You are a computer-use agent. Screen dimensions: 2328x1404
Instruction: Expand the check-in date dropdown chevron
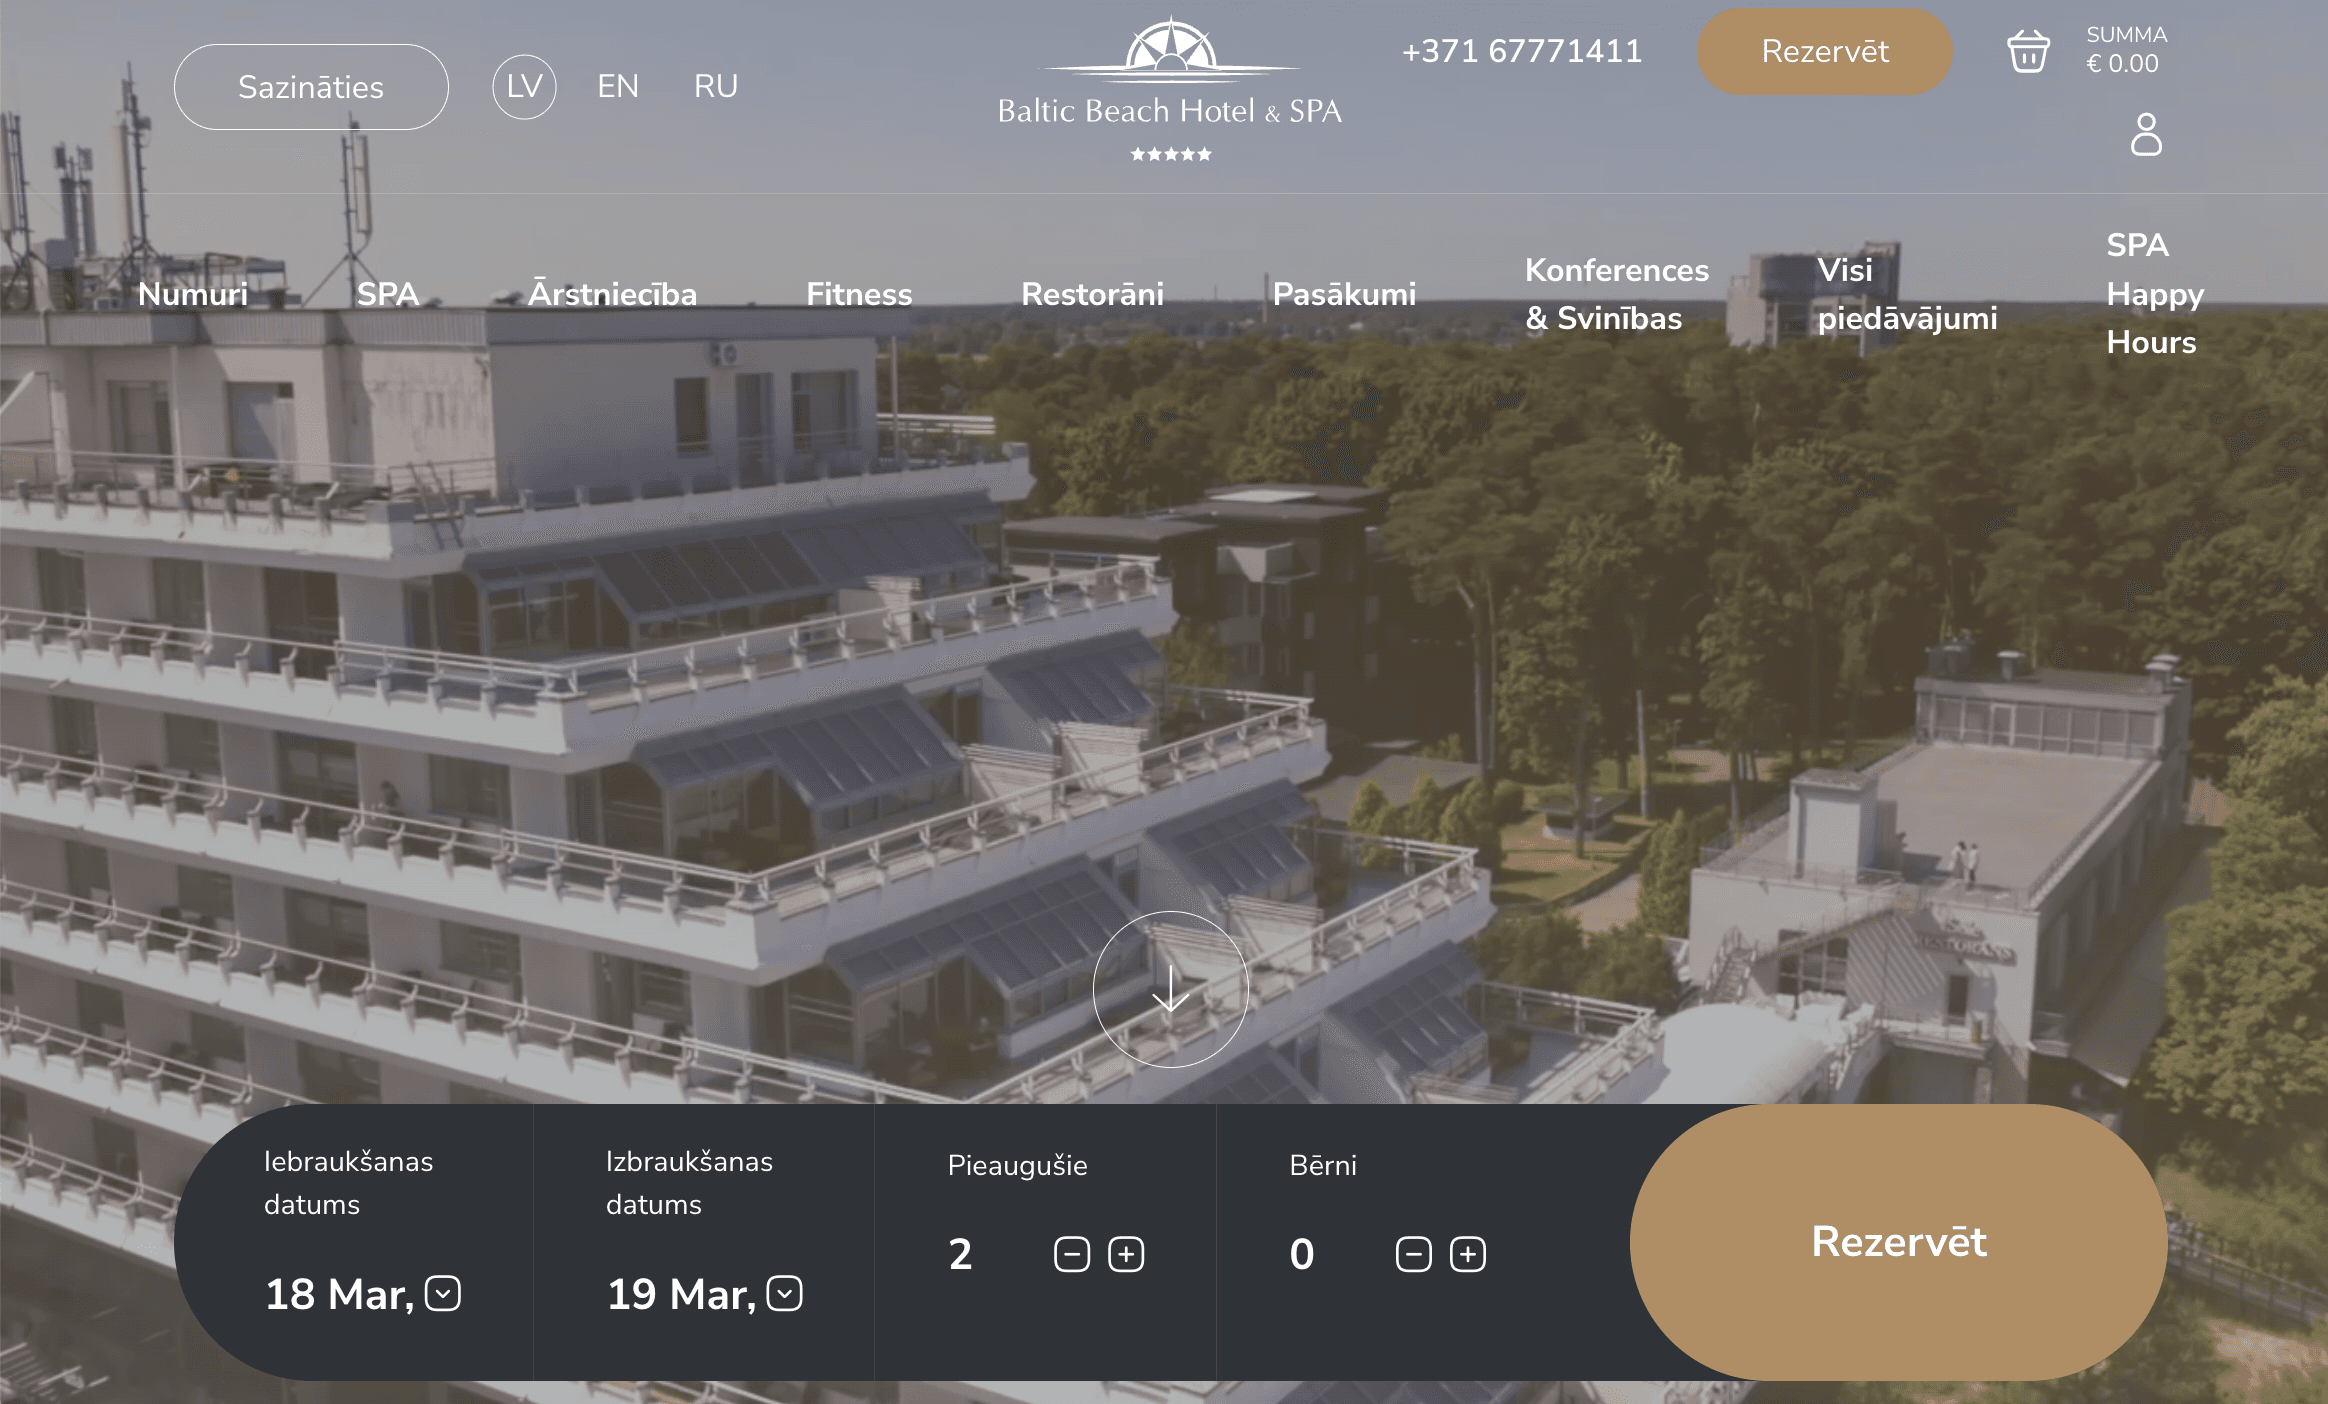click(x=443, y=1293)
